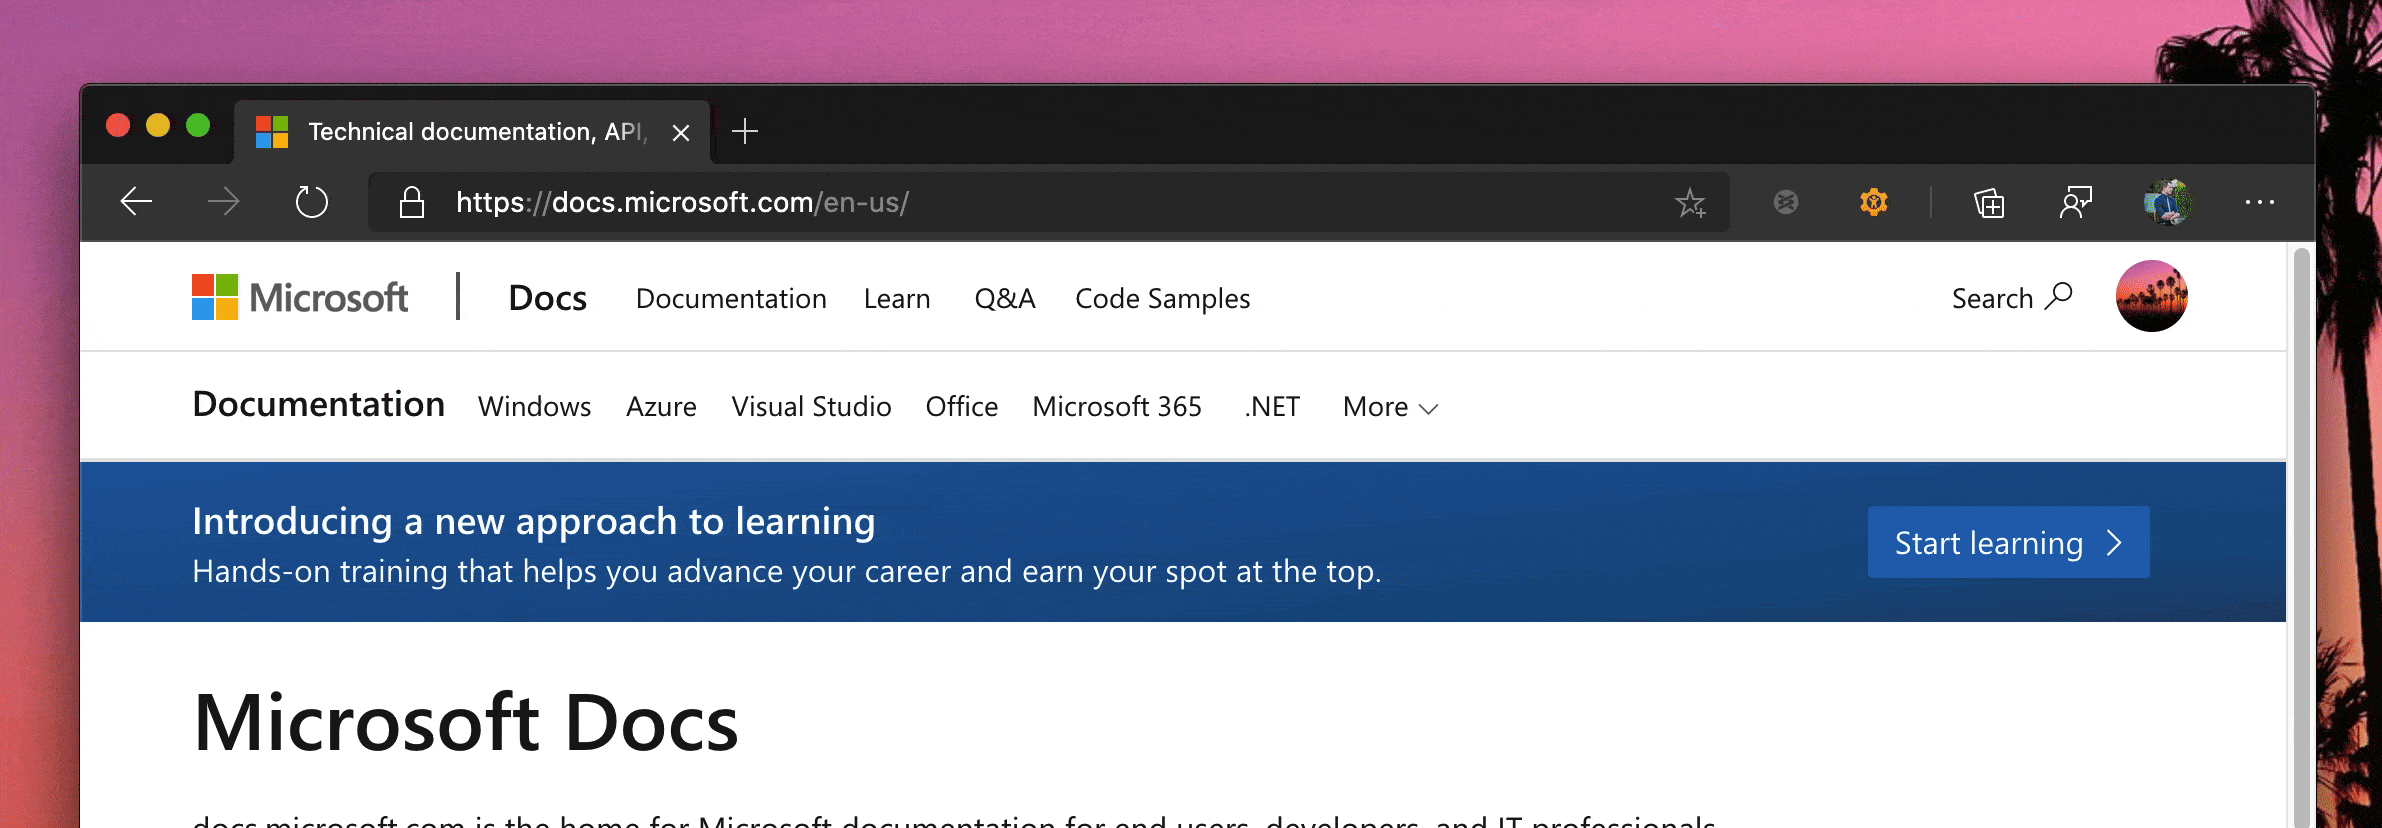Open the Docs home link
The image size is (2382, 828).
click(547, 298)
